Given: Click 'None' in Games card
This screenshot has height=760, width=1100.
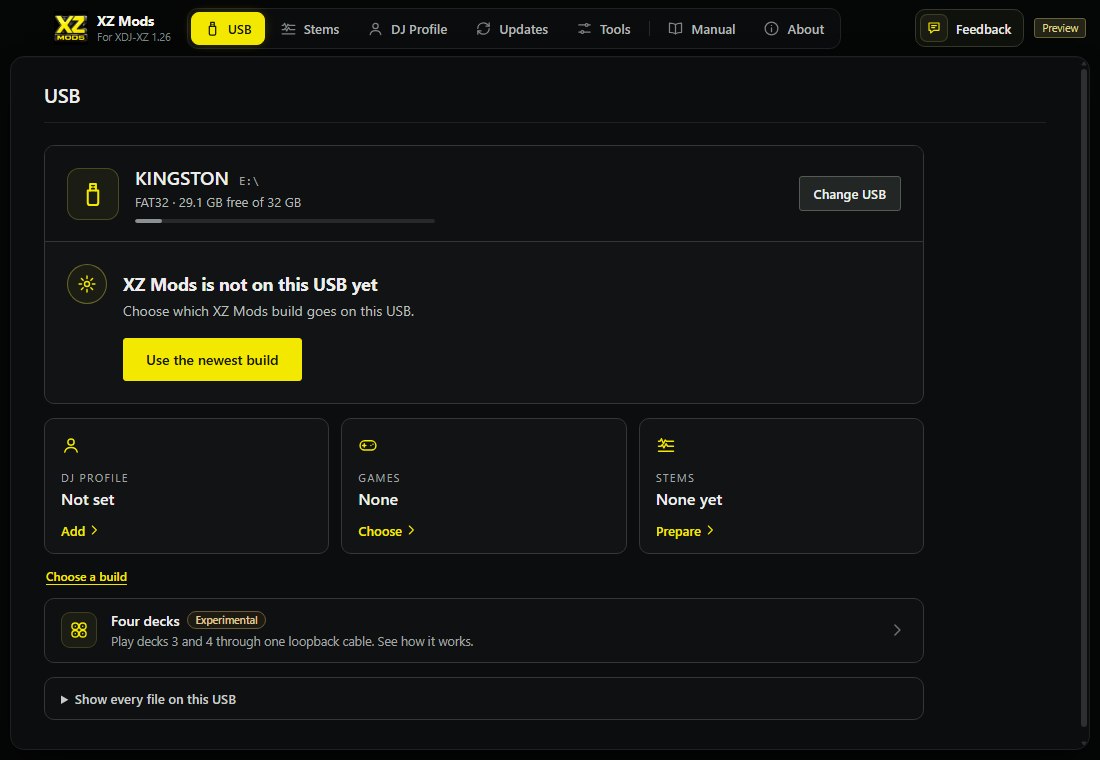Looking at the screenshot, I should (378, 500).
